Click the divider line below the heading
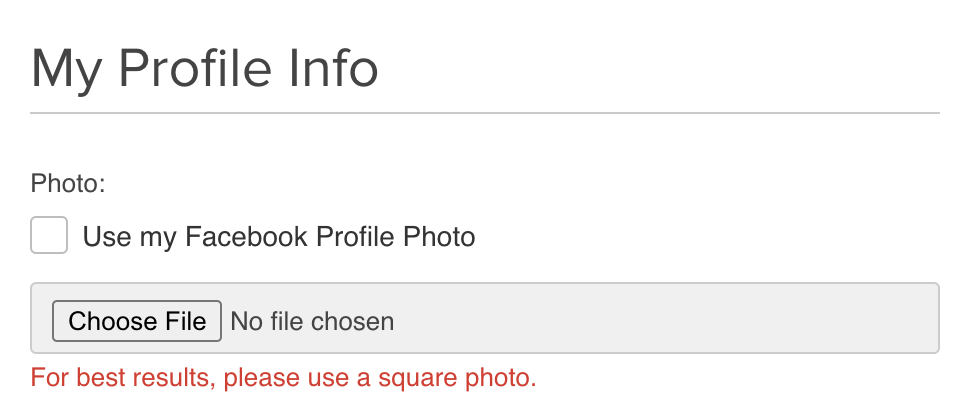Viewport: 964px width, 410px height. click(x=485, y=113)
